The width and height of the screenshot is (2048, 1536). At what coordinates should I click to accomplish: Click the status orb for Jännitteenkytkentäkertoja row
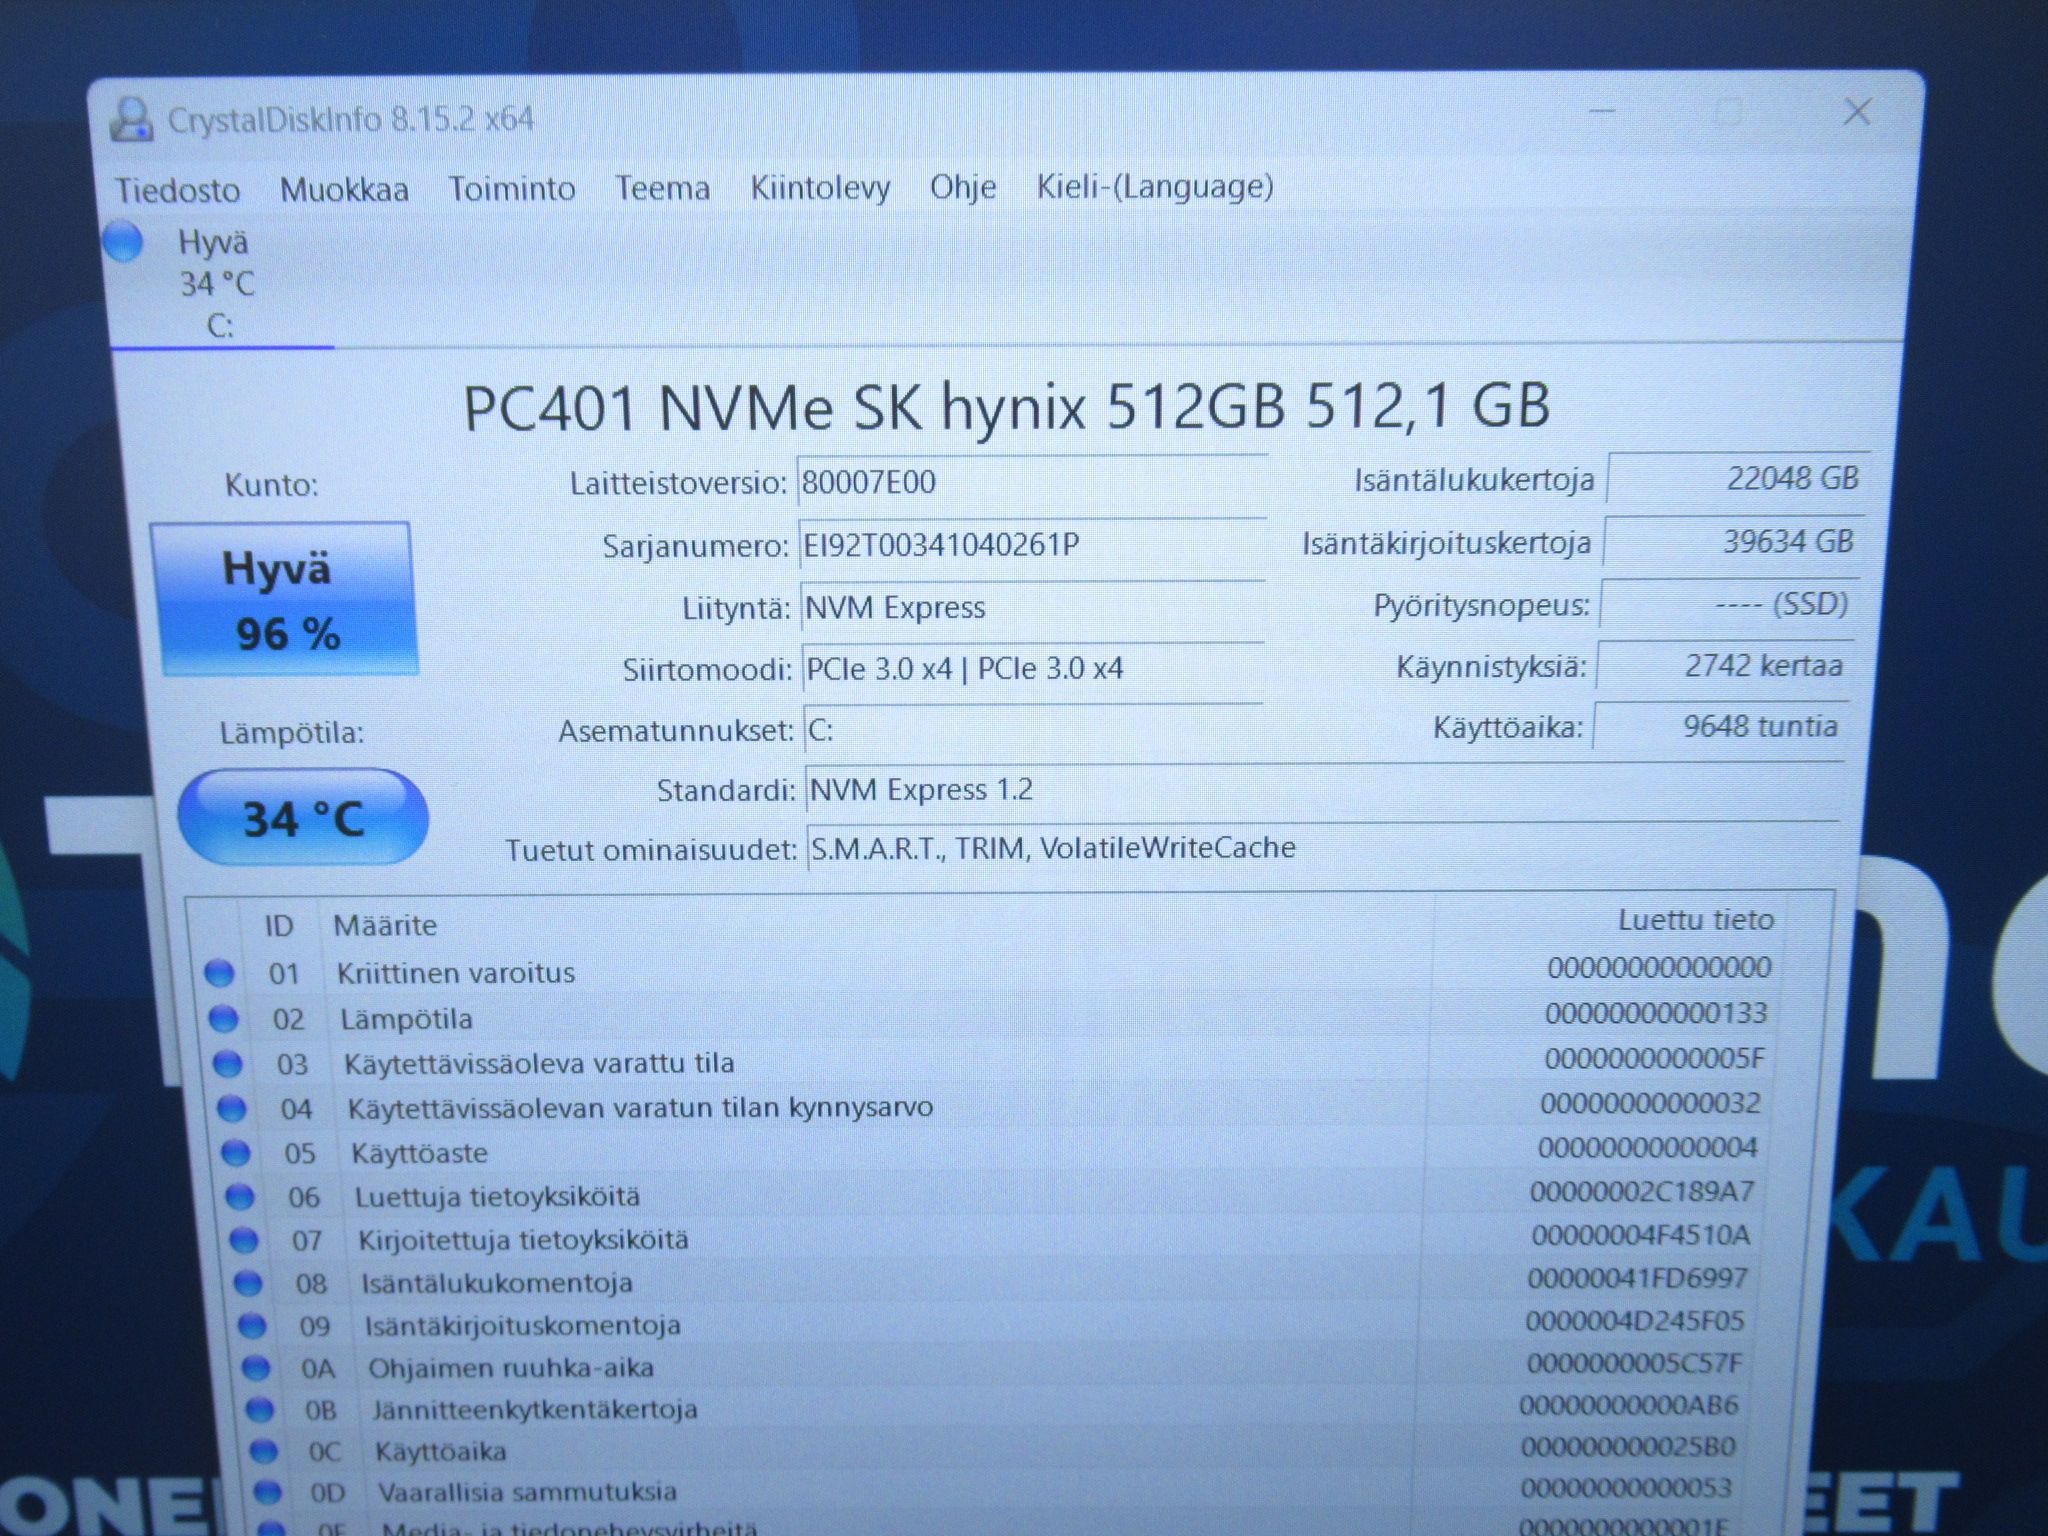tap(260, 1410)
